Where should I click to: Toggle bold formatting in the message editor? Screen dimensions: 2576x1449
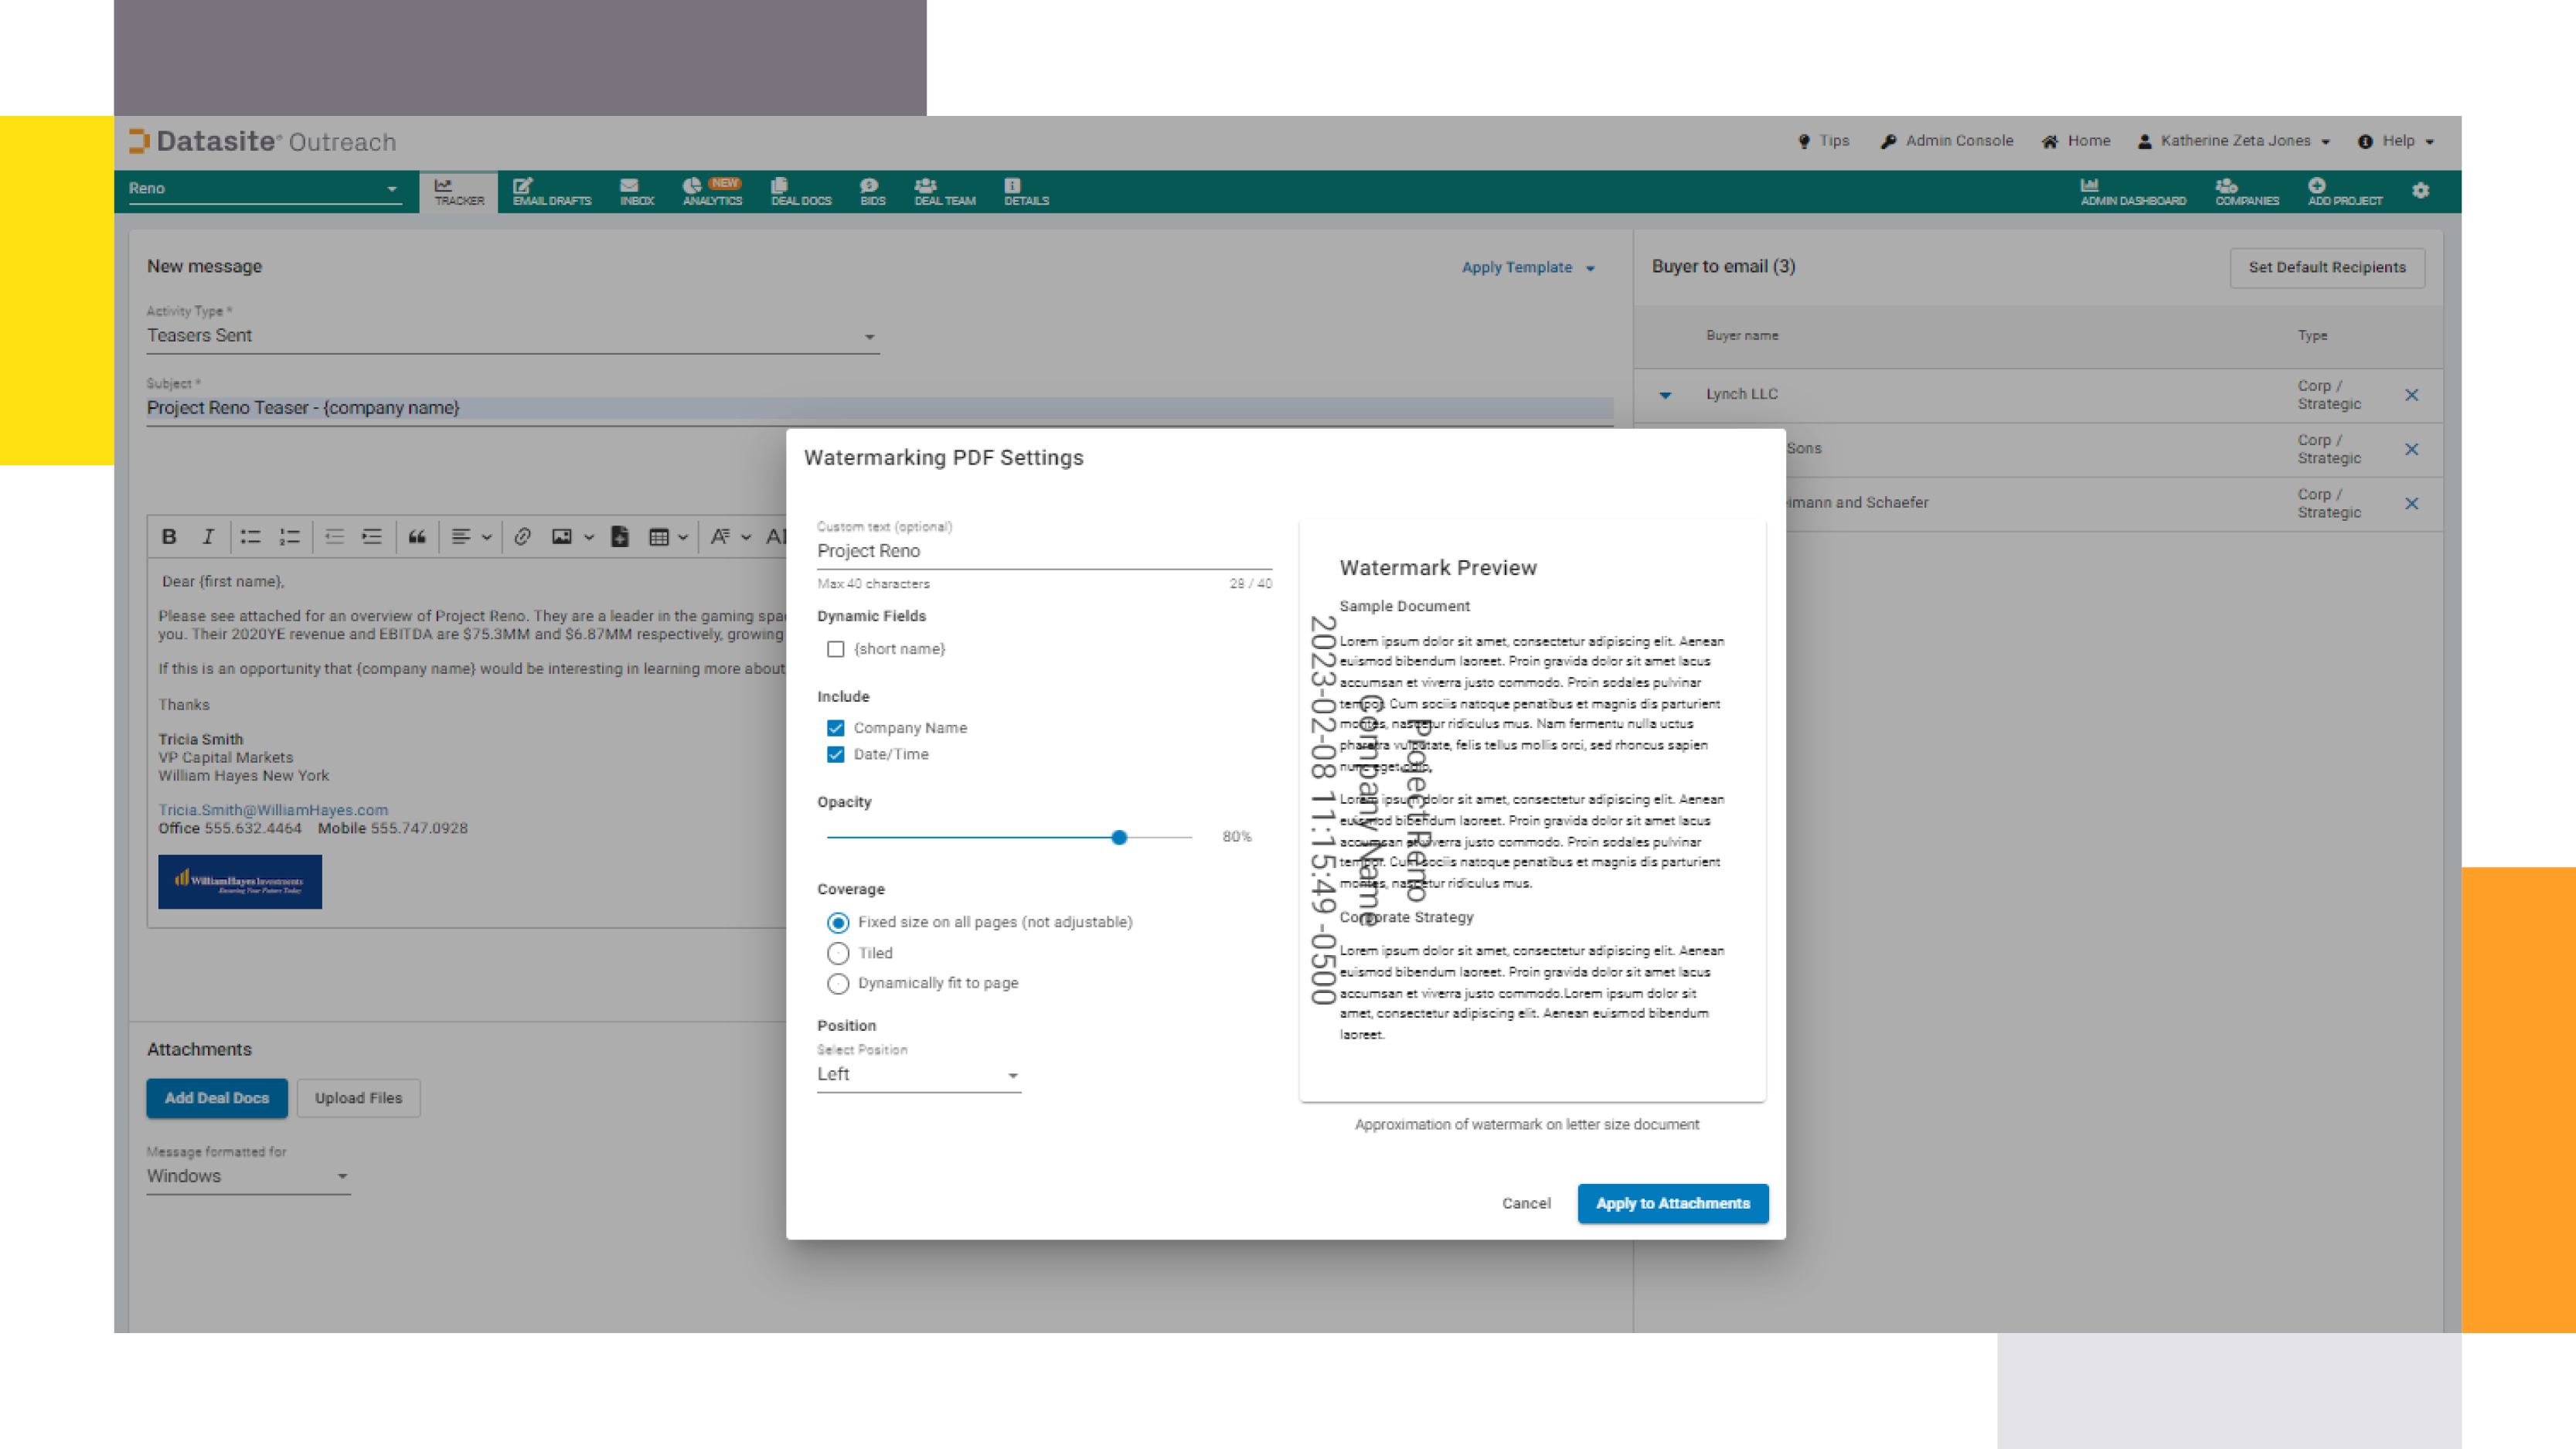coord(169,537)
